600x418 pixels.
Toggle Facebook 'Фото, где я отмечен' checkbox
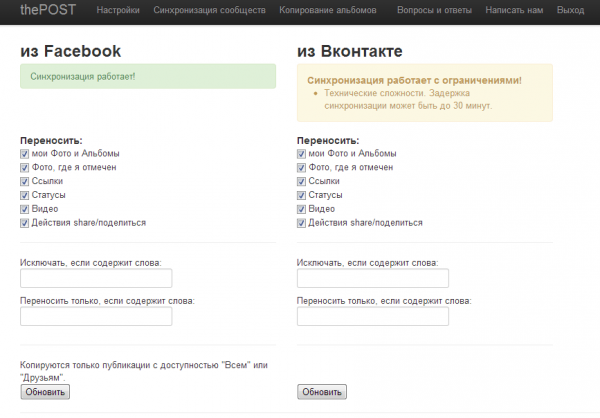(x=24, y=168)
